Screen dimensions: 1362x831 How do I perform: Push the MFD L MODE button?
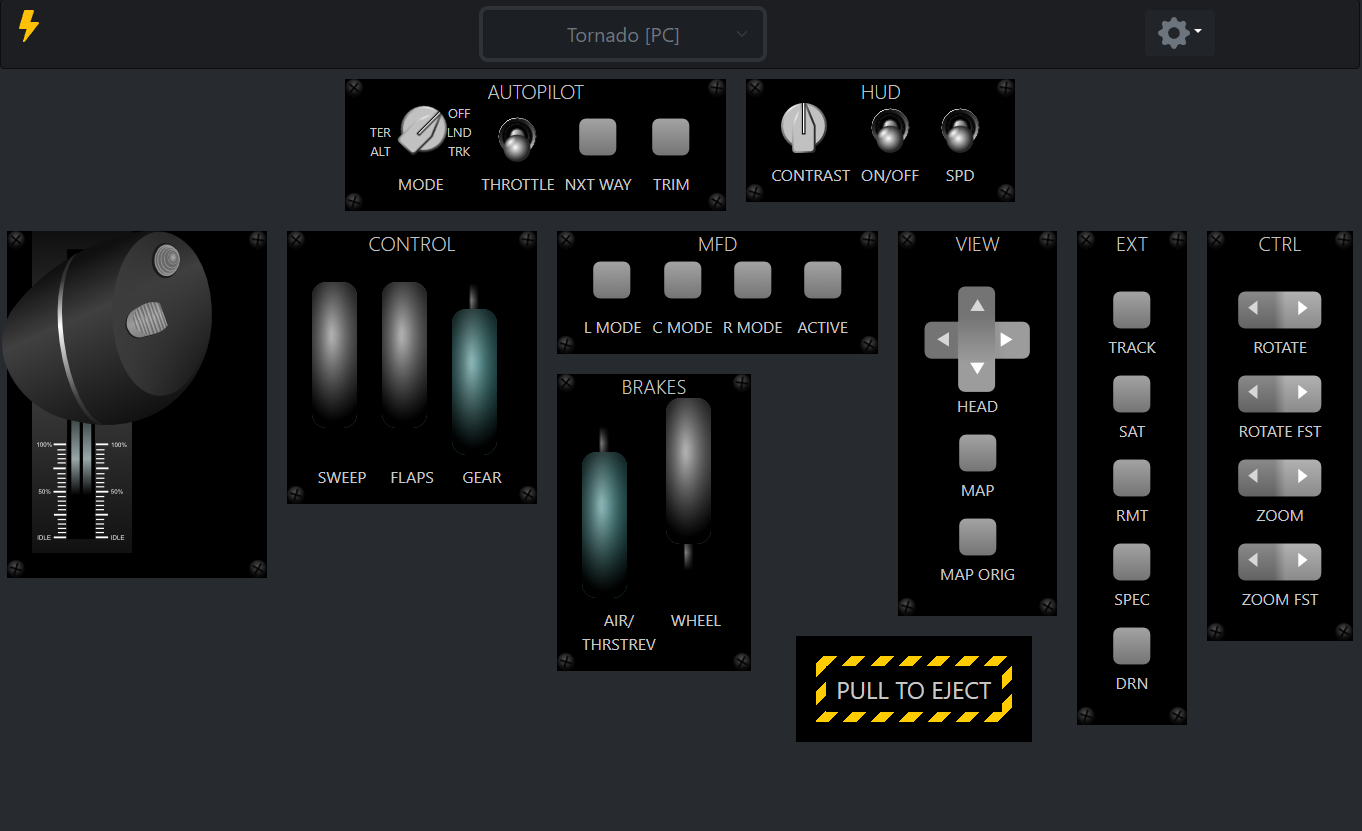[612, 280]
